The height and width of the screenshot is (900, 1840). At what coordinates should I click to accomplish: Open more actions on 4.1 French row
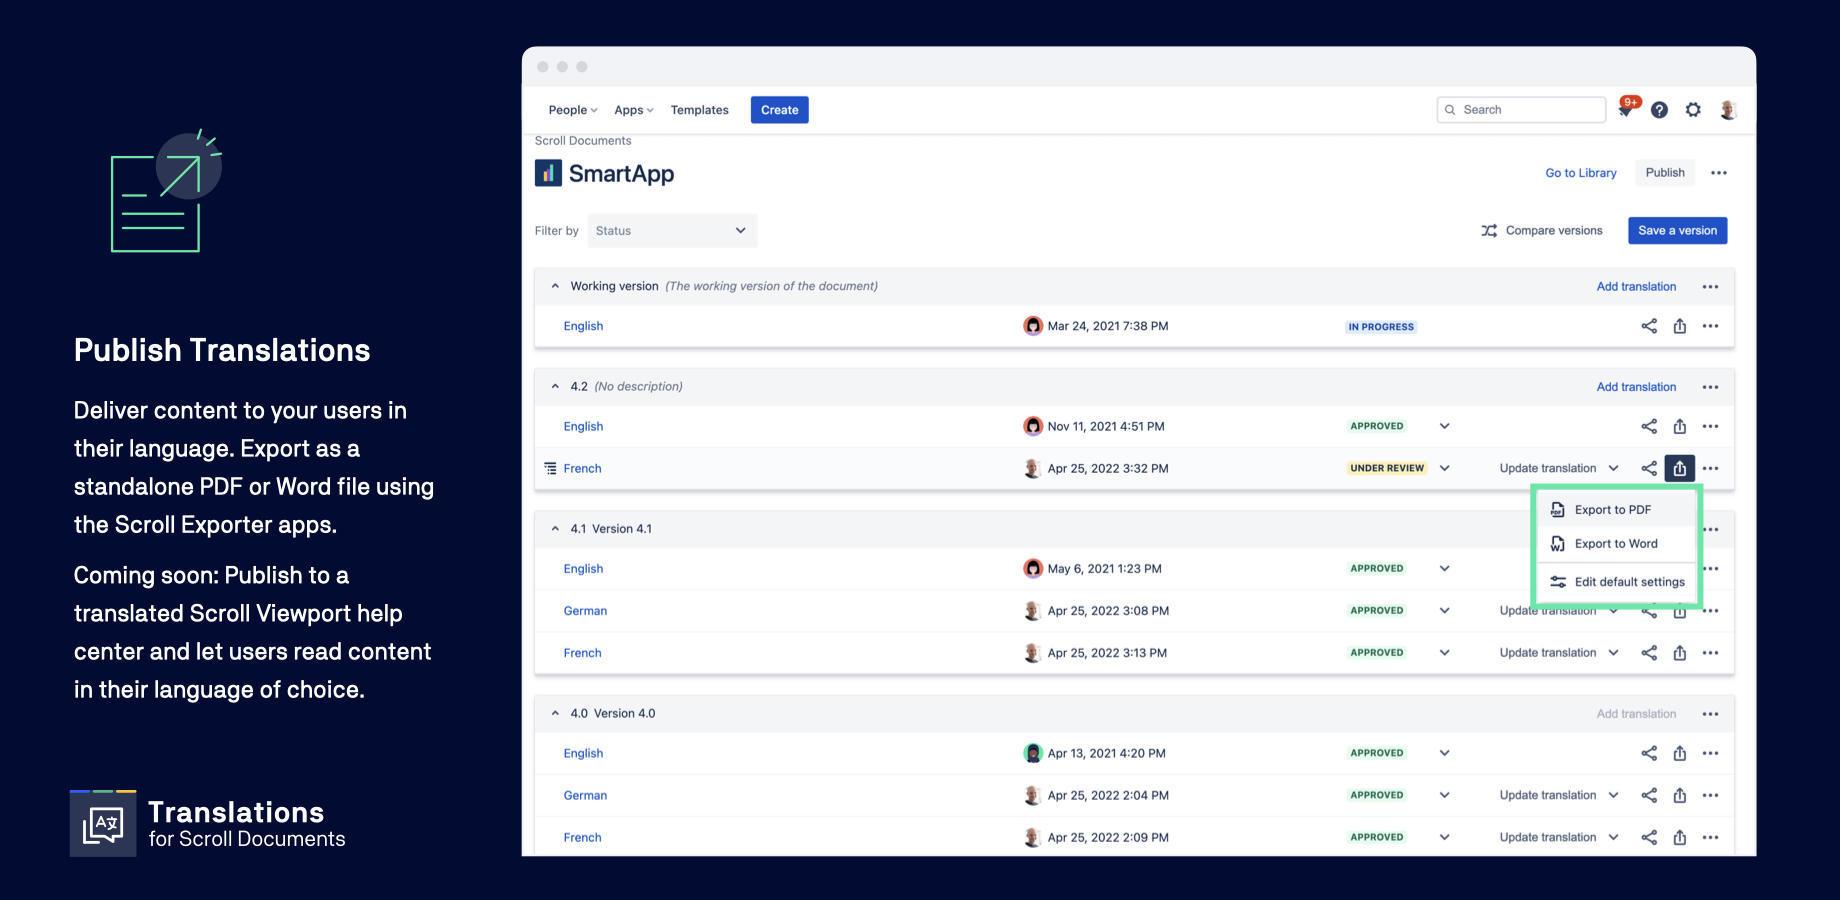point(1711,653)
